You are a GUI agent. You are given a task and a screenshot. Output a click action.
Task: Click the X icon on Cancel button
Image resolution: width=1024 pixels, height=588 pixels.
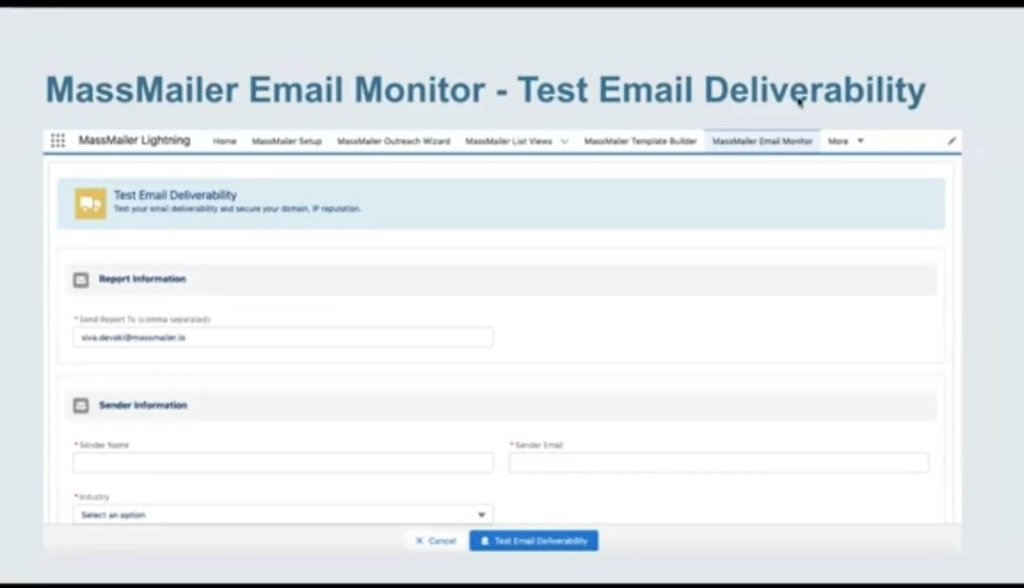pyautogui.click(x=419, y=540)
